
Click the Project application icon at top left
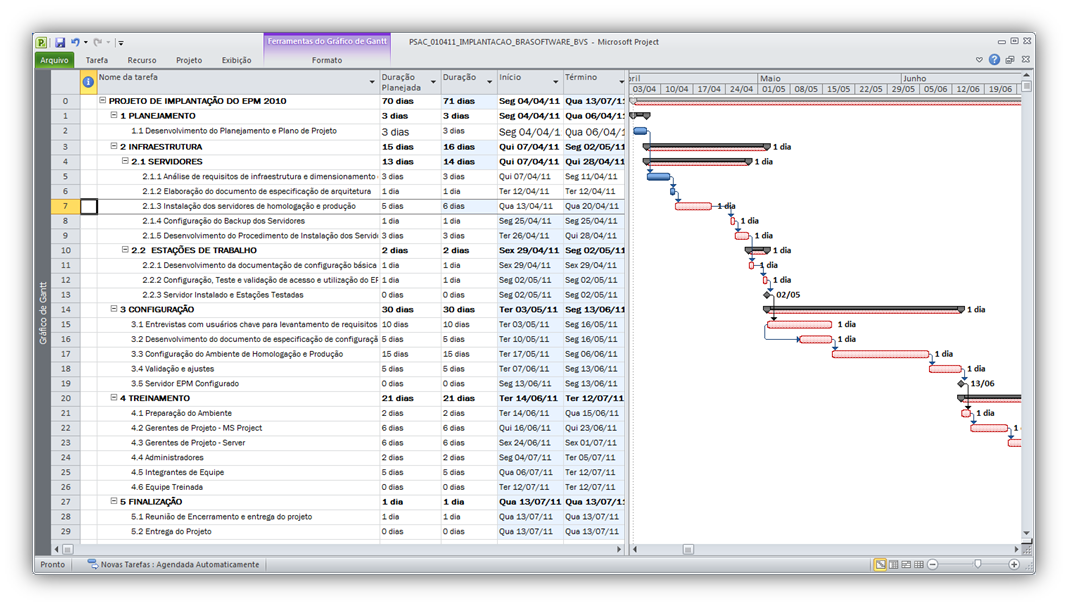click(41, 41)
